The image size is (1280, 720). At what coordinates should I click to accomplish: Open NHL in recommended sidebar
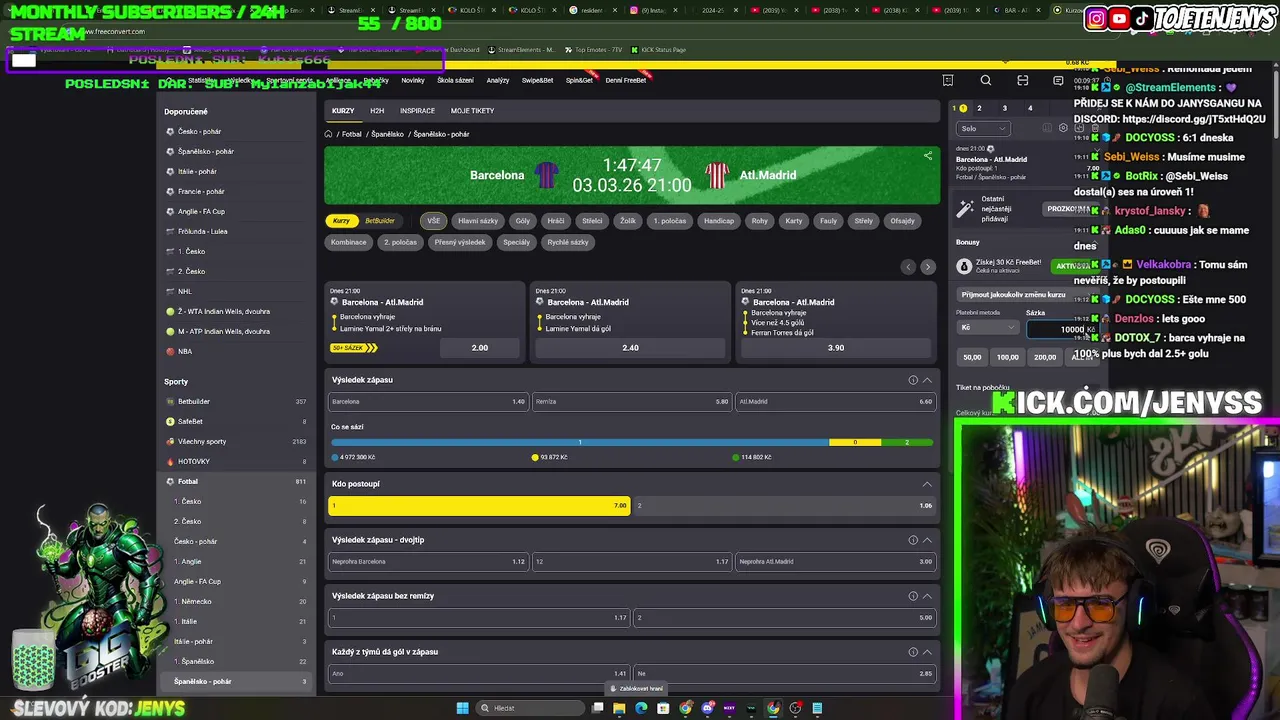[236, 291]
